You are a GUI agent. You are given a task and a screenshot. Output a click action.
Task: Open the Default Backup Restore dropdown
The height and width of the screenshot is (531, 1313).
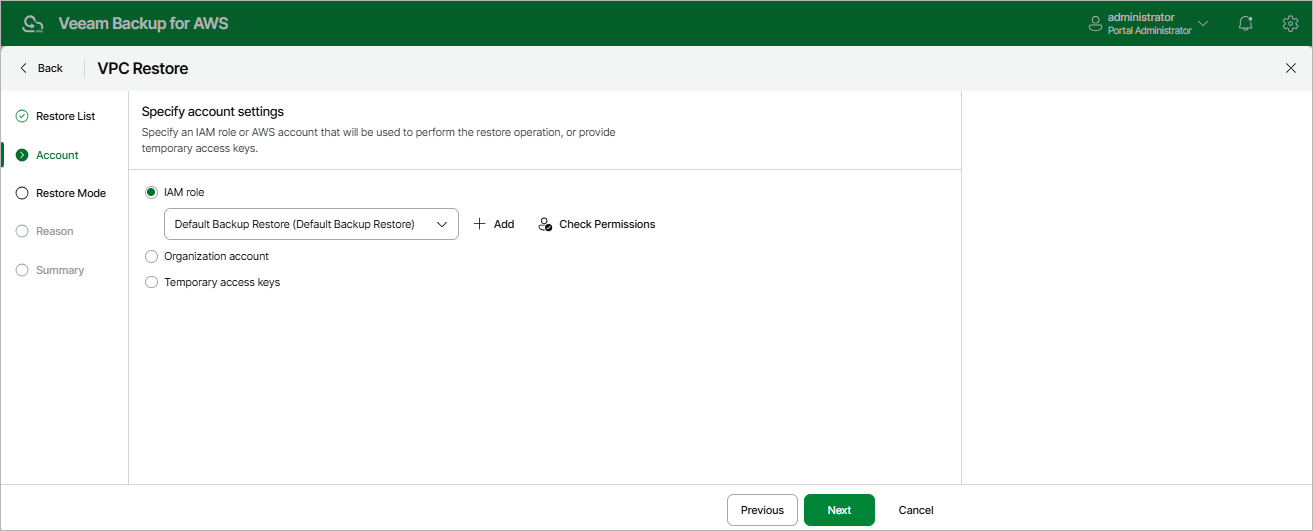[311, 224]
